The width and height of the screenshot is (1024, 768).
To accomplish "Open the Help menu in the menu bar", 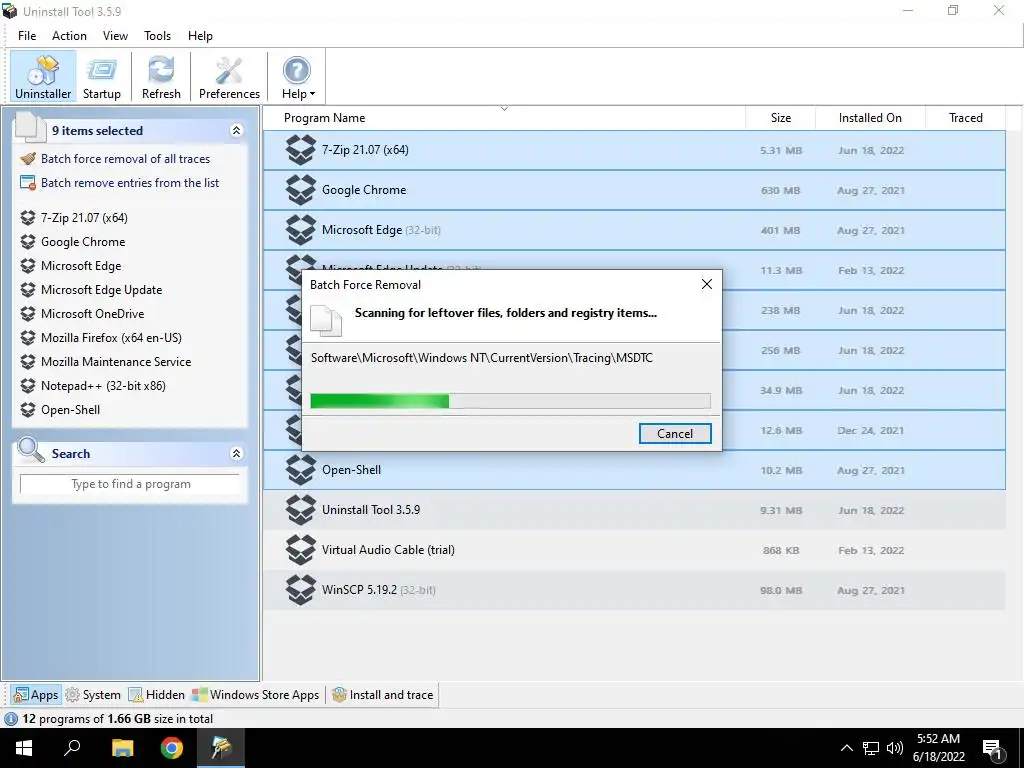I will [x=200, y=36].
